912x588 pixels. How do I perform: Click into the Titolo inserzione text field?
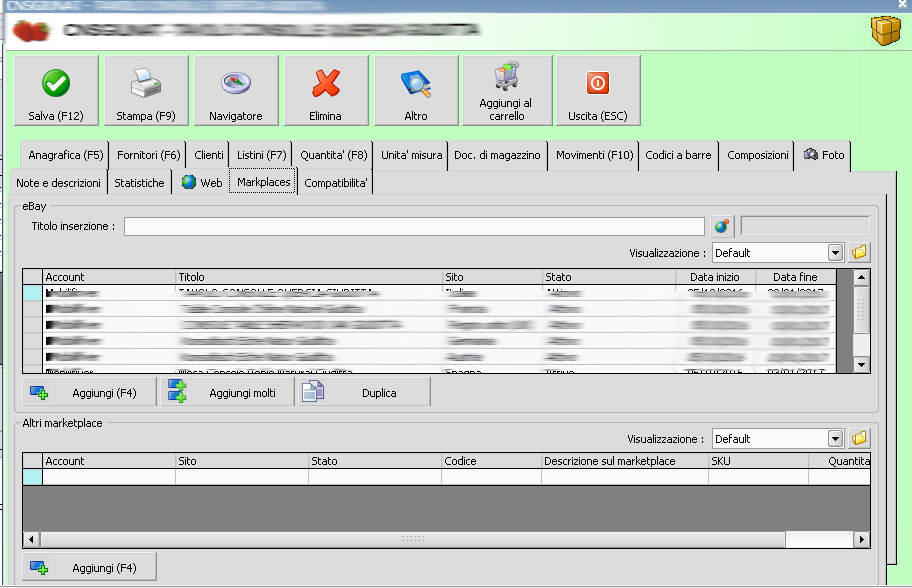coord(414,227)
